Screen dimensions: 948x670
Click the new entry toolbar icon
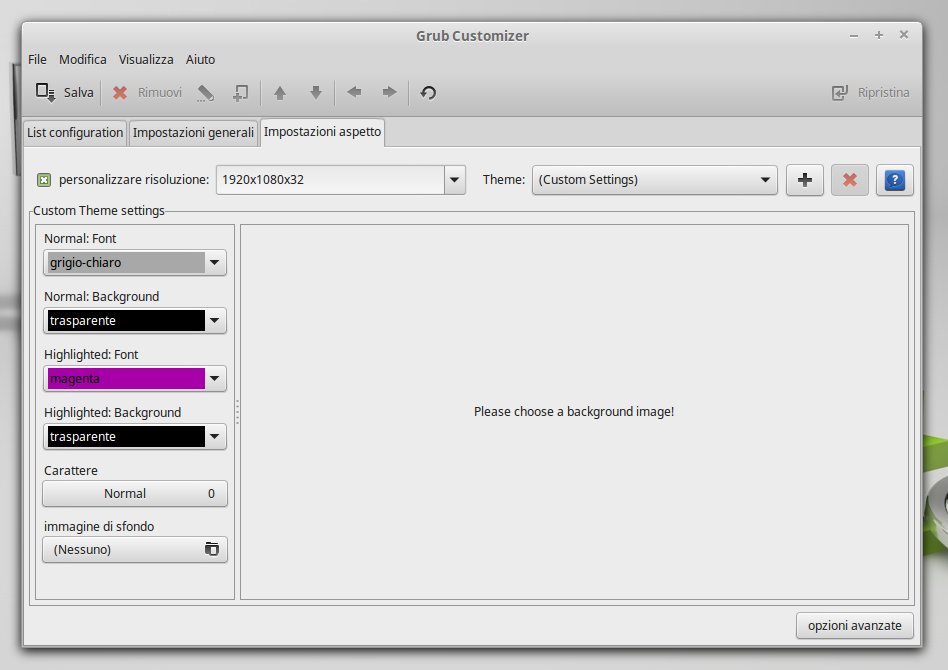point(241,93)
